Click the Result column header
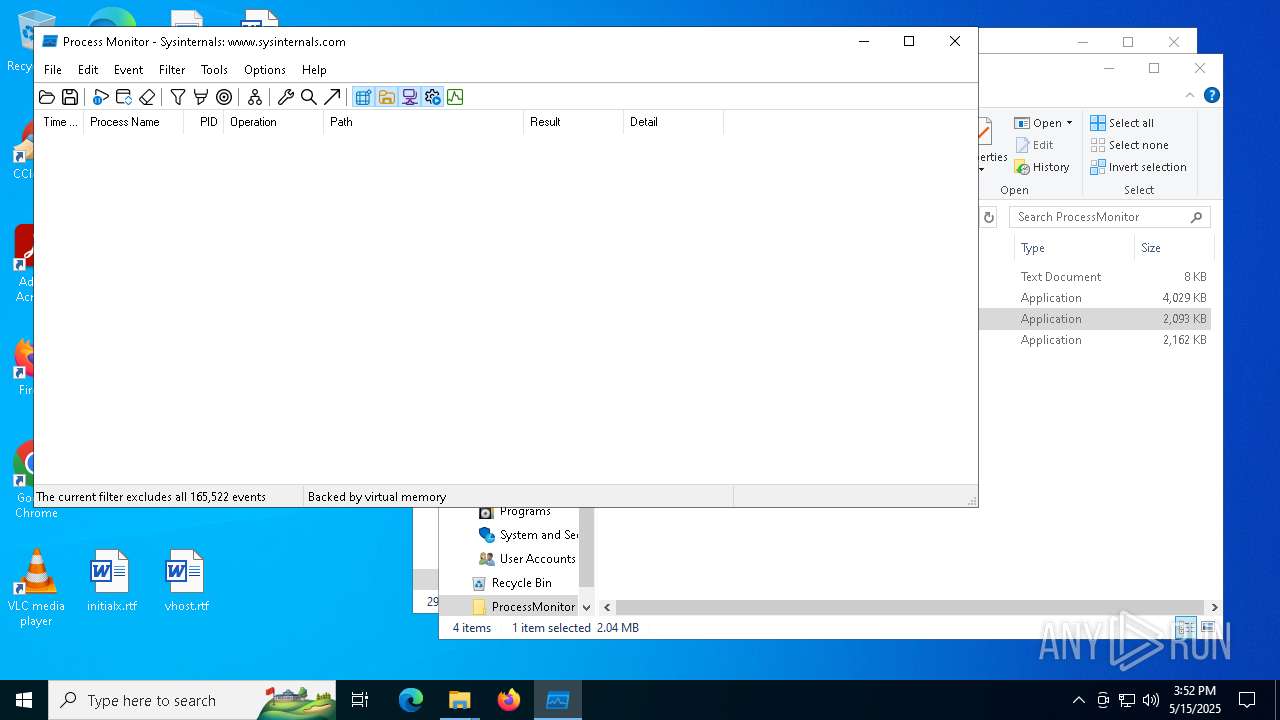 pos(573,122)
